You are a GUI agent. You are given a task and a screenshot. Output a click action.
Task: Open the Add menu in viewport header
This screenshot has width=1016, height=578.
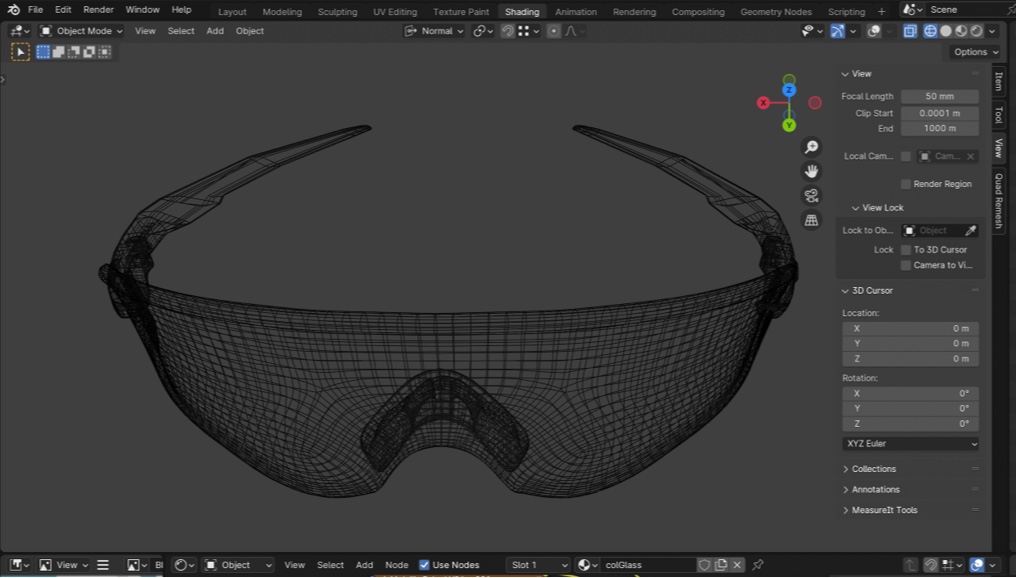coord(215,31)
